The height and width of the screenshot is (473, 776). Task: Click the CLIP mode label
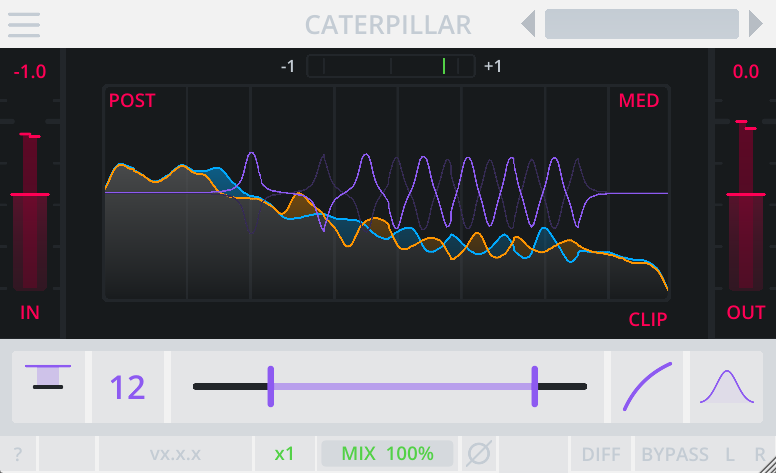click(647, 320)
